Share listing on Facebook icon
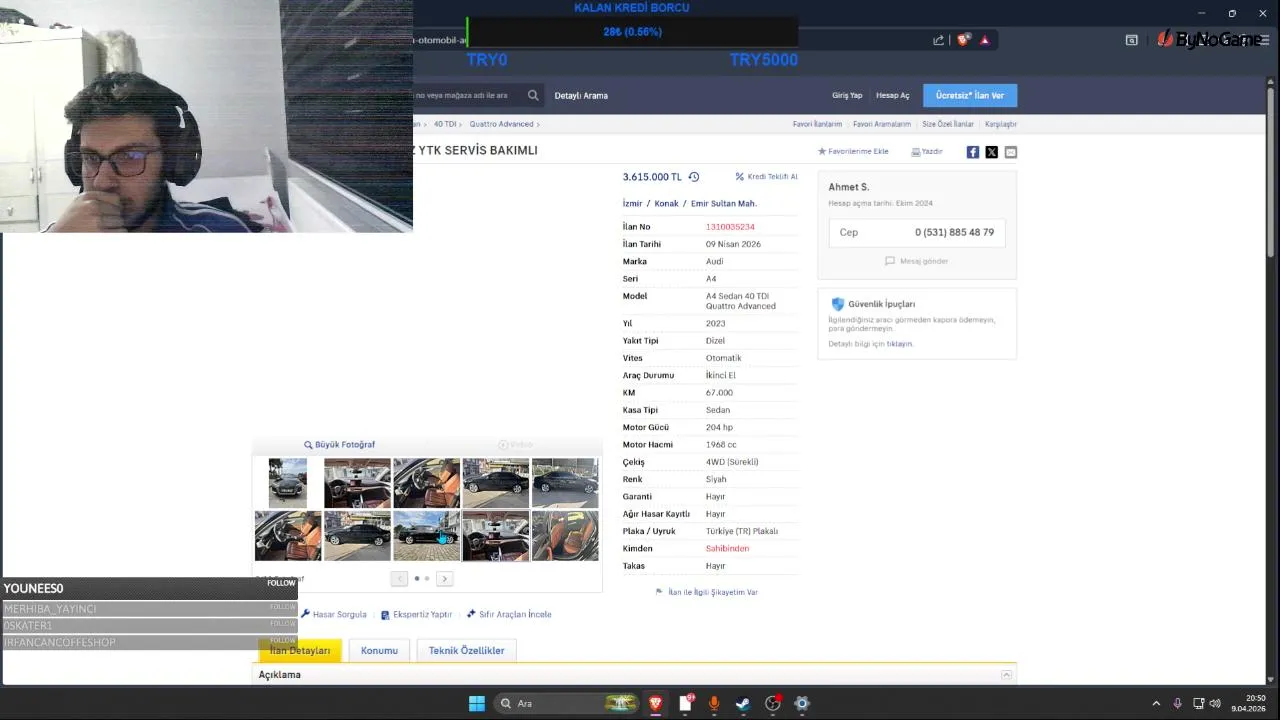Viewport: 1280px width, 720px height. click(973, 152)
